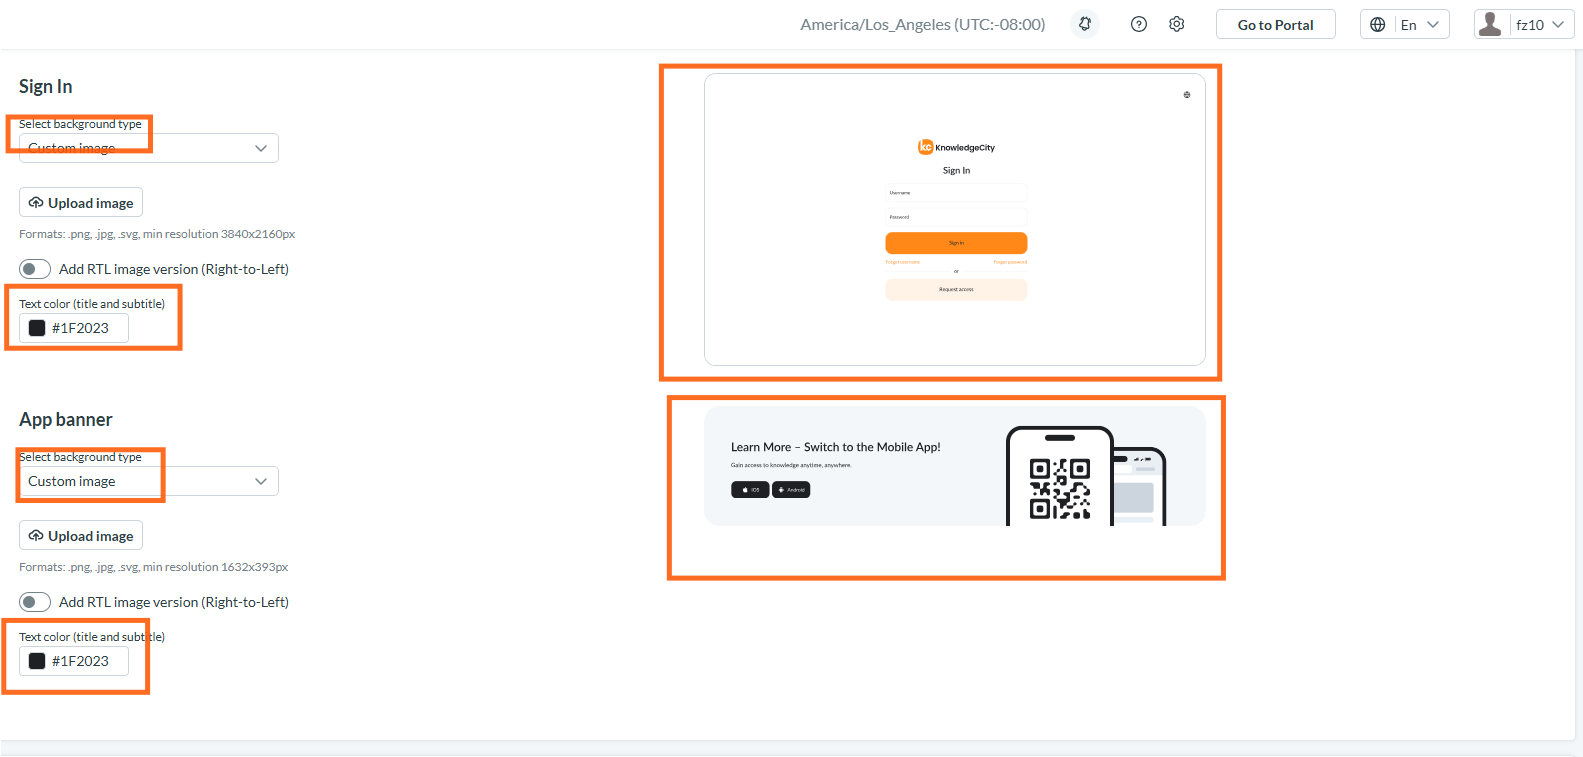Viewport: 1583px width, 757px height.
Task: Click the 'App banner' section heading
Action: (66, 420)
